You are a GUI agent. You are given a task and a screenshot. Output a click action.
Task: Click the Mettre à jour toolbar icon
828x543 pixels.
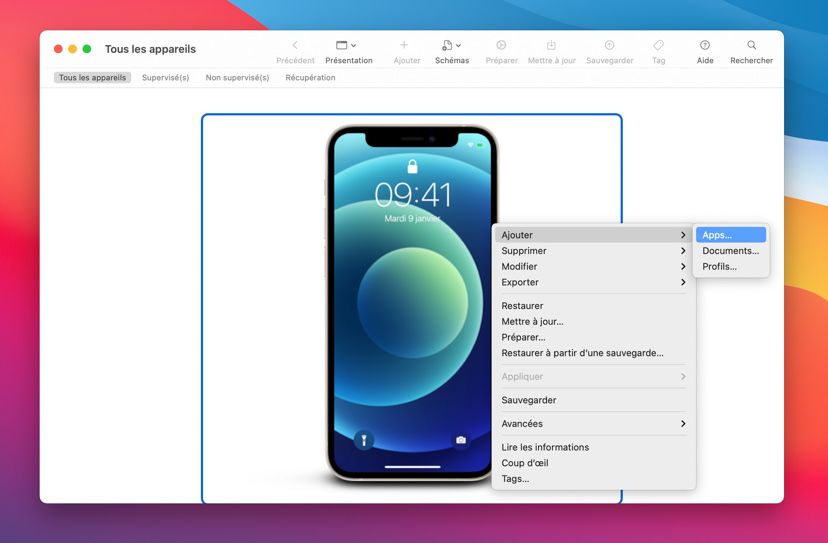pyautogui.click(x=551, y=45)
